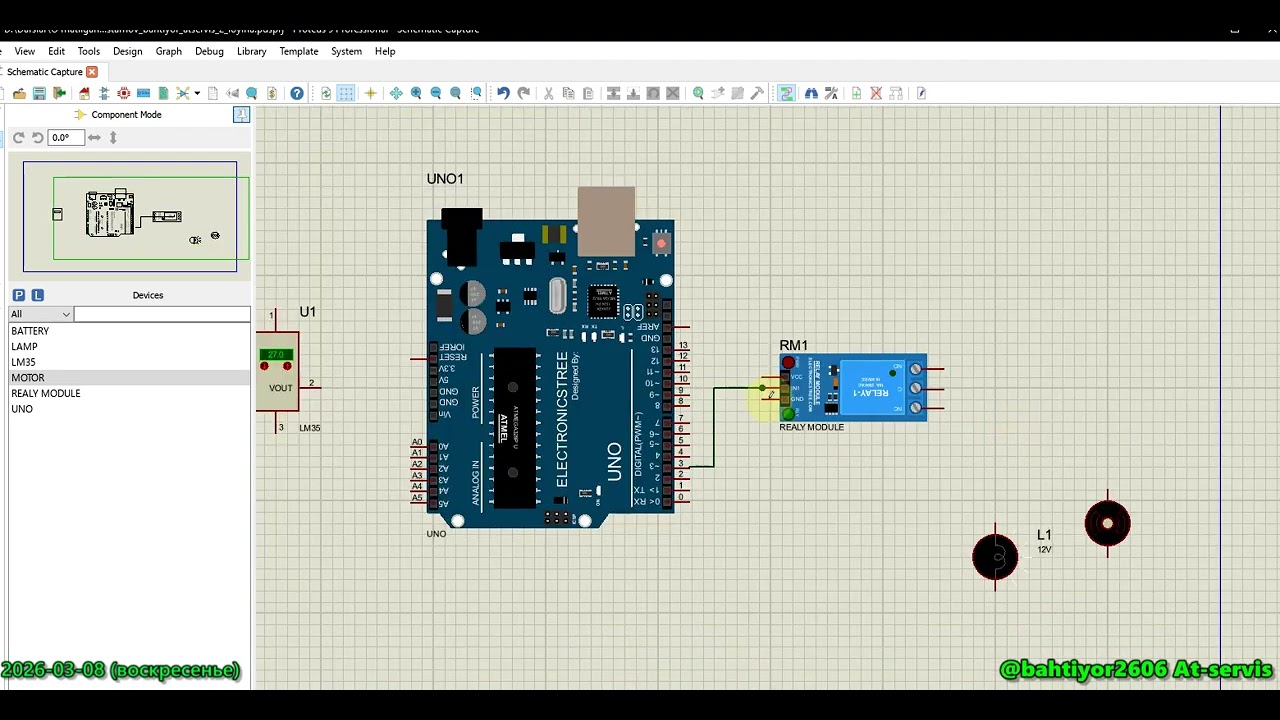Click the Search and Tag binoculars icon
Viewport: 1280px width, 720px height.
coord(811,93)
